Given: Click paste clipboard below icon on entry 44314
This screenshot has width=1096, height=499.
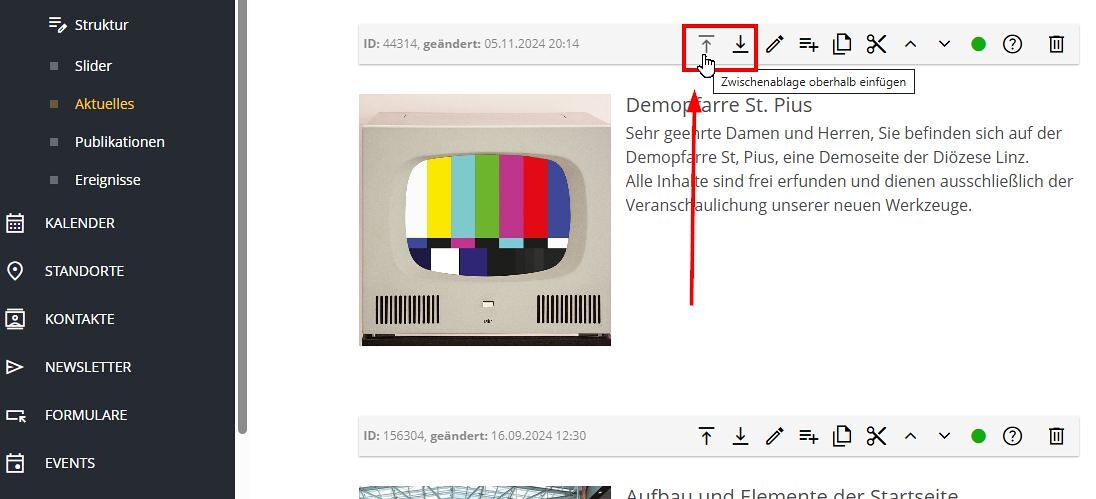Looking at the screenshot, I should (x=740, y=44).
